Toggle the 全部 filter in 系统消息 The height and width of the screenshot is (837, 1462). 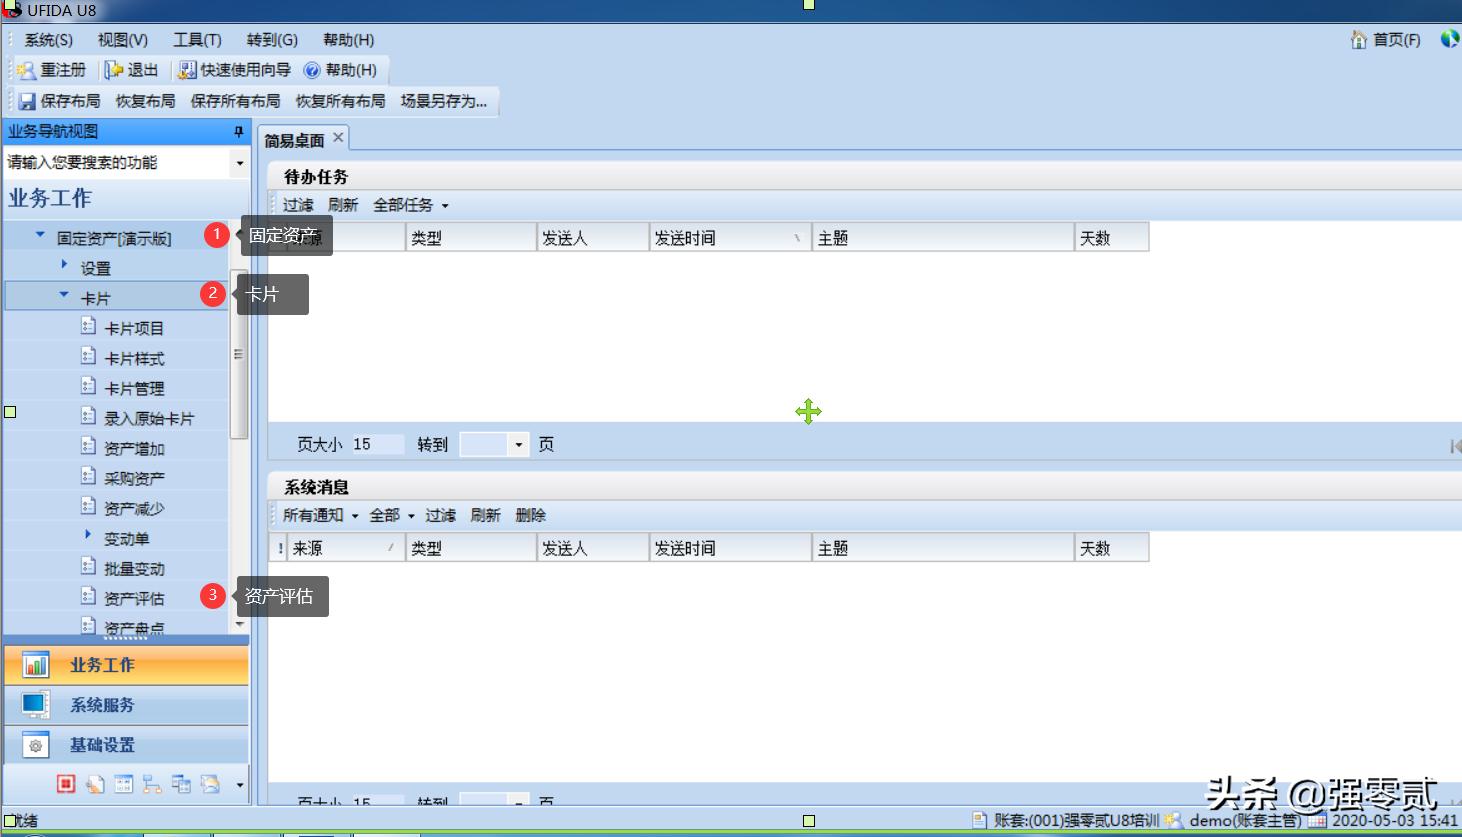coord(385,515)
